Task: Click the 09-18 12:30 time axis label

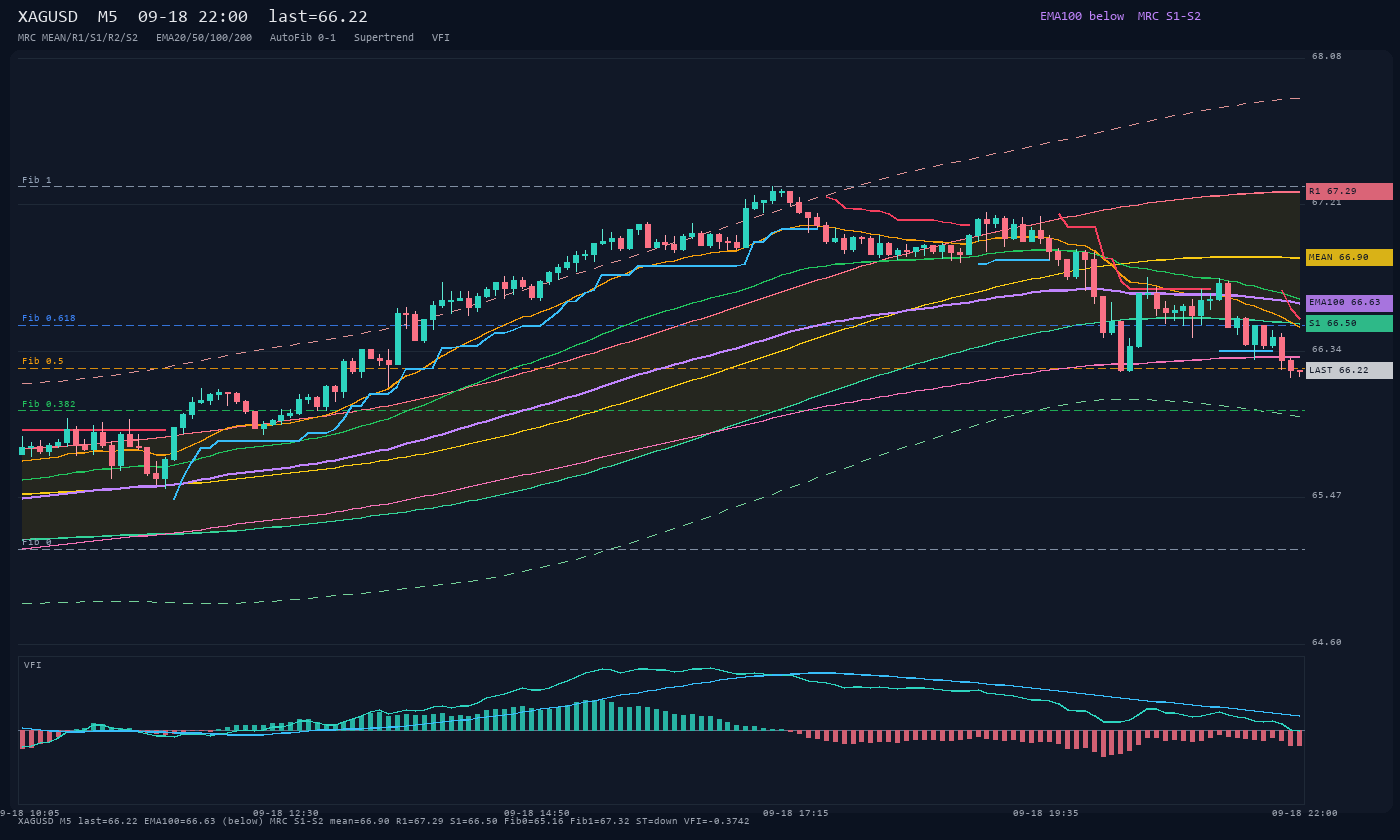Action: click(286, 813)
